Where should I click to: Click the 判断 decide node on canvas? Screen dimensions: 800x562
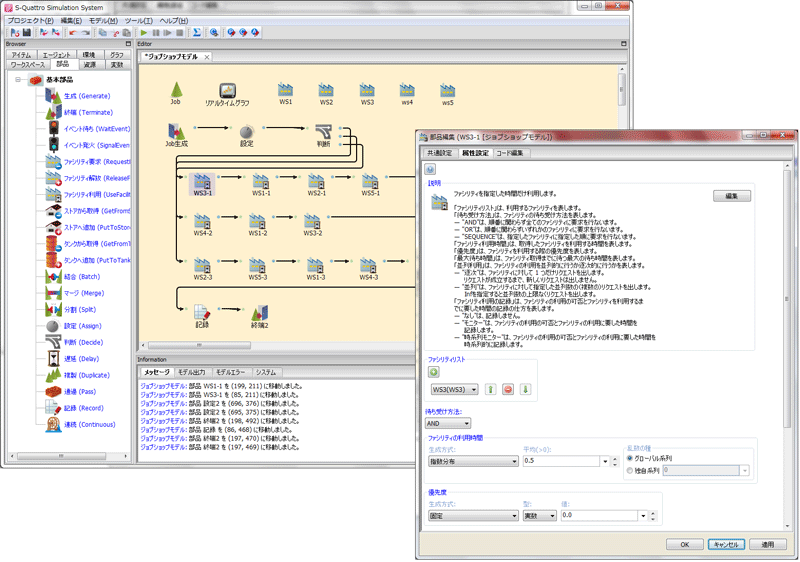coord(323,132)
